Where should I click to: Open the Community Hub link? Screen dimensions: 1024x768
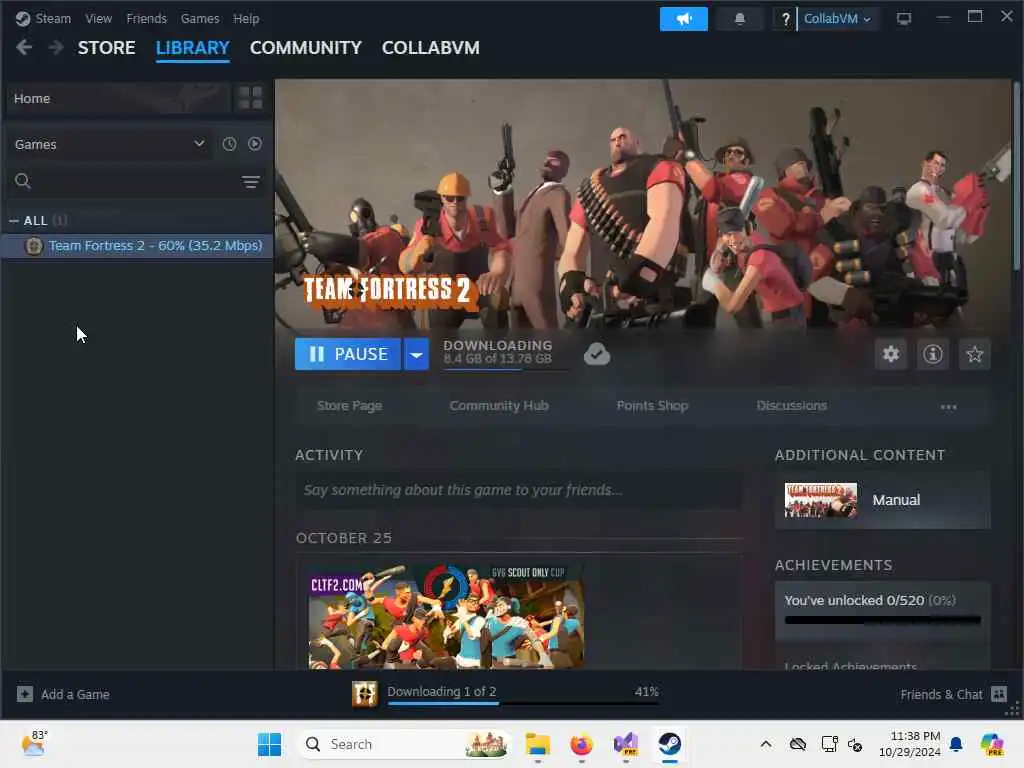coord(499,406)
